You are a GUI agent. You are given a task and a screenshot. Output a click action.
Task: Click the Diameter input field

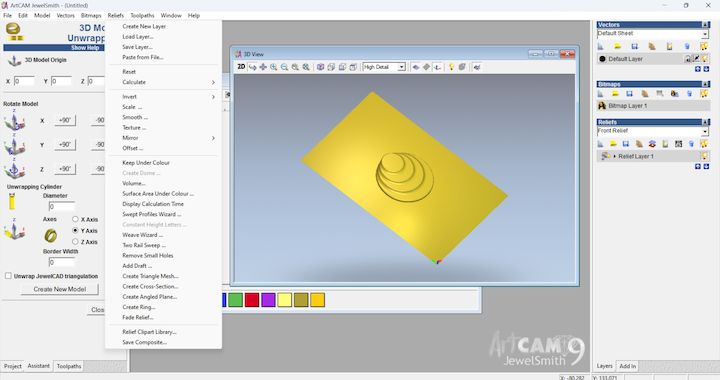pyautogui.click(x=62, y=207)
